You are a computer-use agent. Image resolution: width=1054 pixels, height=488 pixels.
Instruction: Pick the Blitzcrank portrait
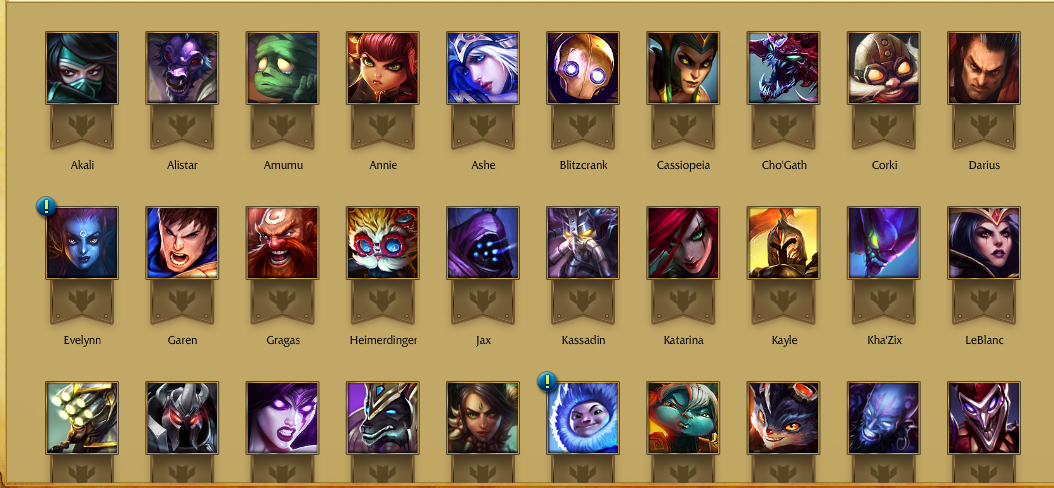coord(583,68)
